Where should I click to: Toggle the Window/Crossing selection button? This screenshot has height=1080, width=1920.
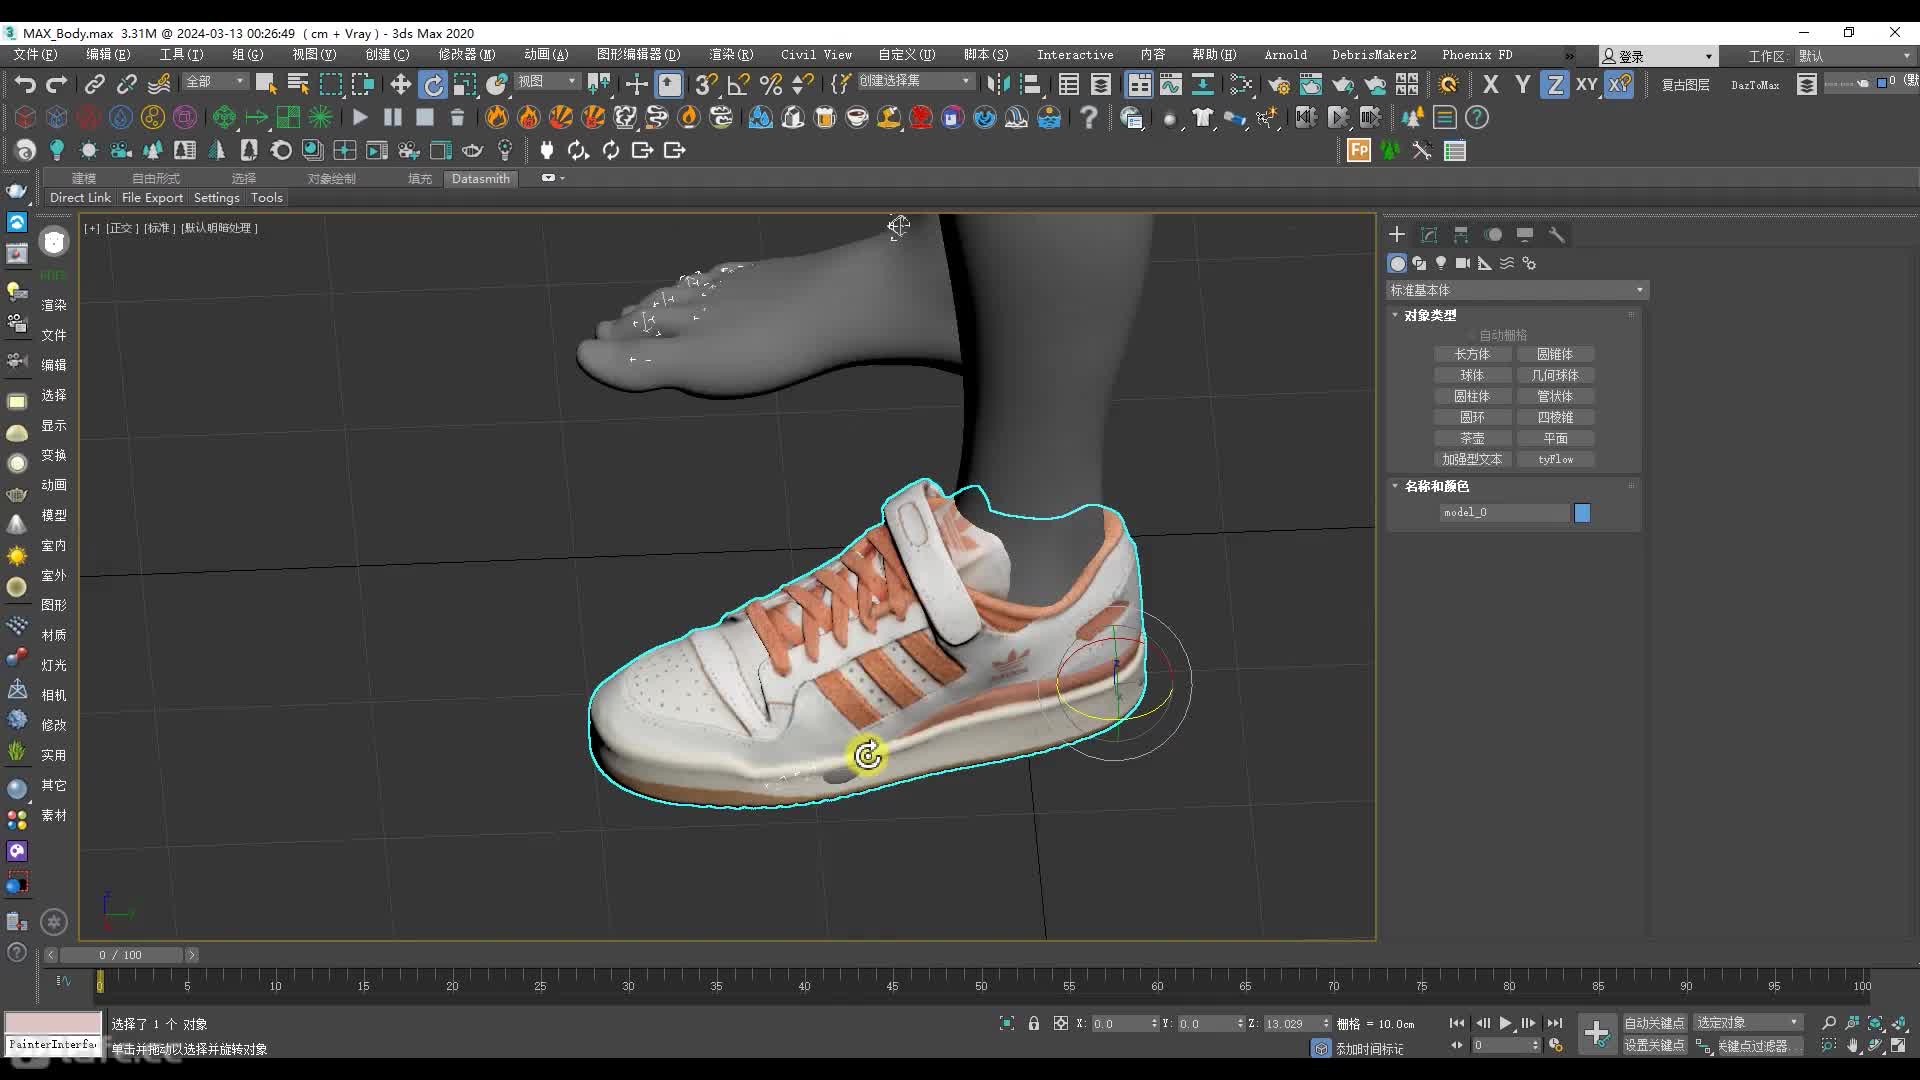coord(363,84)
